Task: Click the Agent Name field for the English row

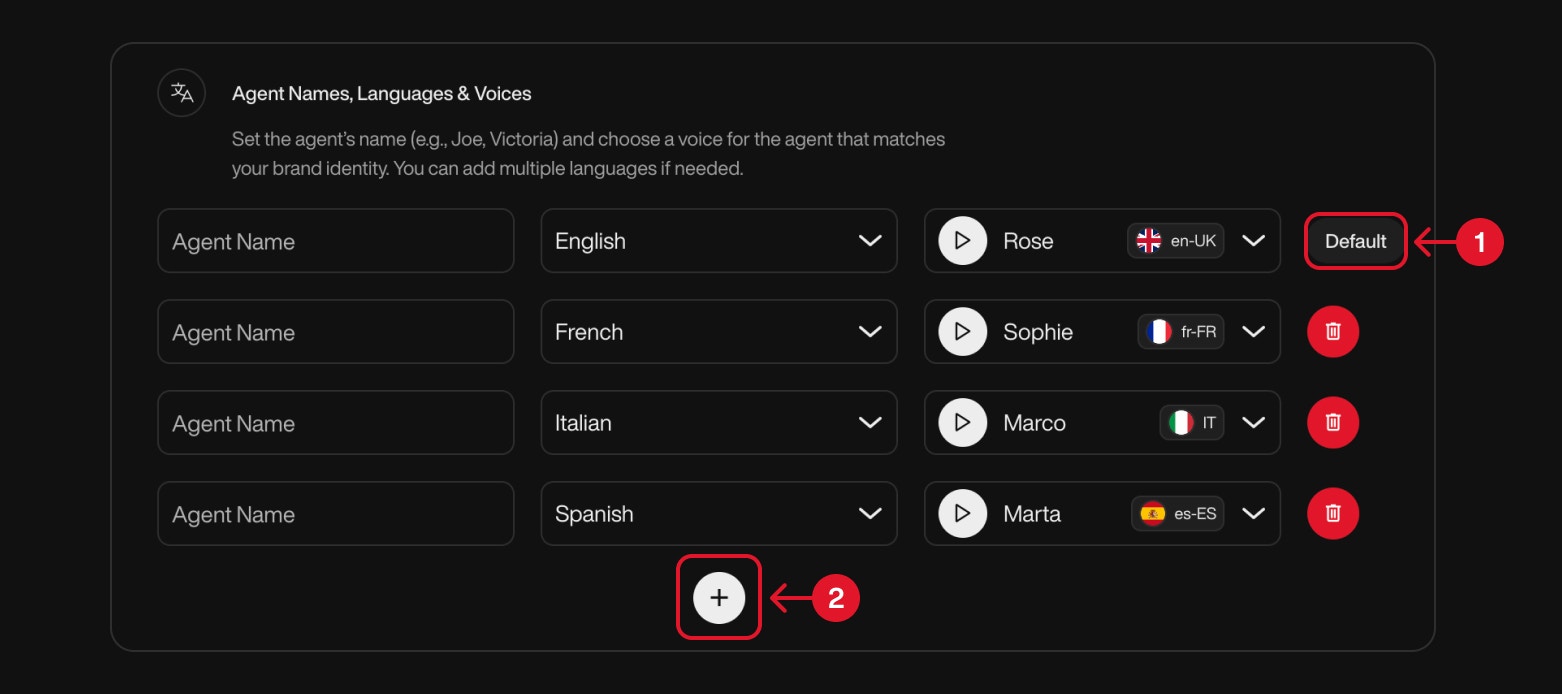Action: tap(335, 240)
